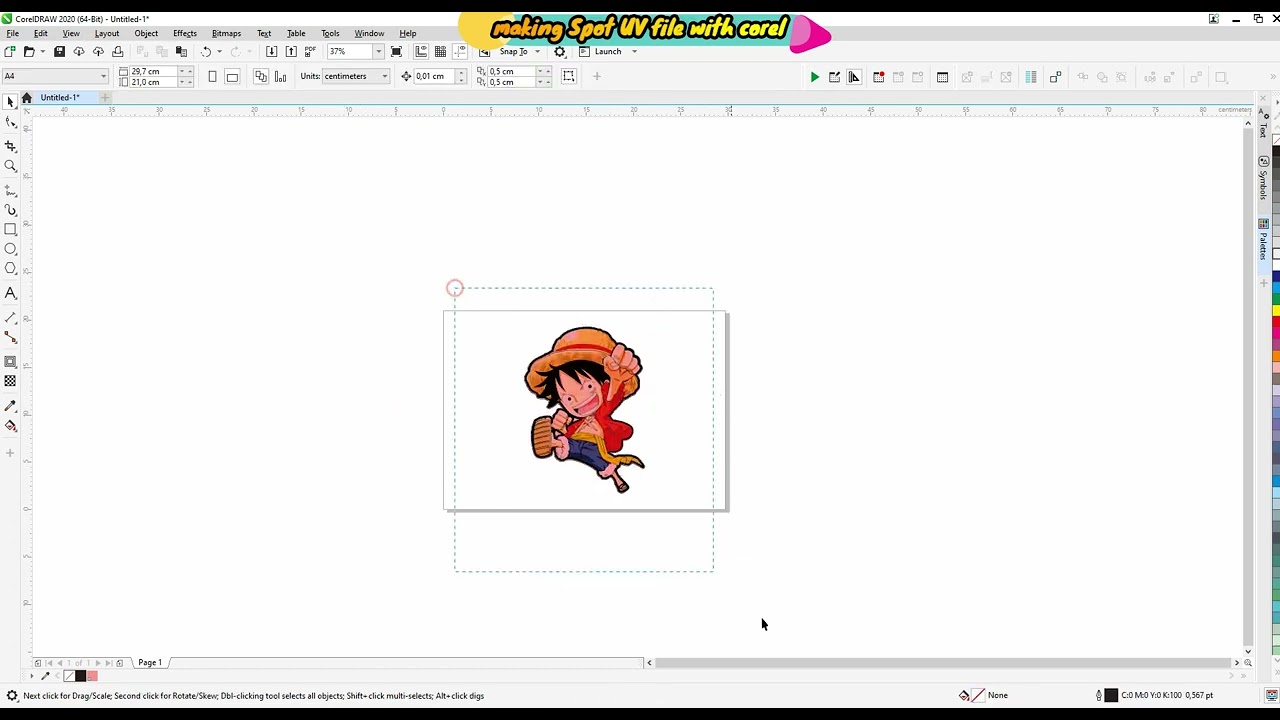Select the Polygon tool
Image resolution: width=1280 pixels, height=720 pixels.
coord(10,268)
